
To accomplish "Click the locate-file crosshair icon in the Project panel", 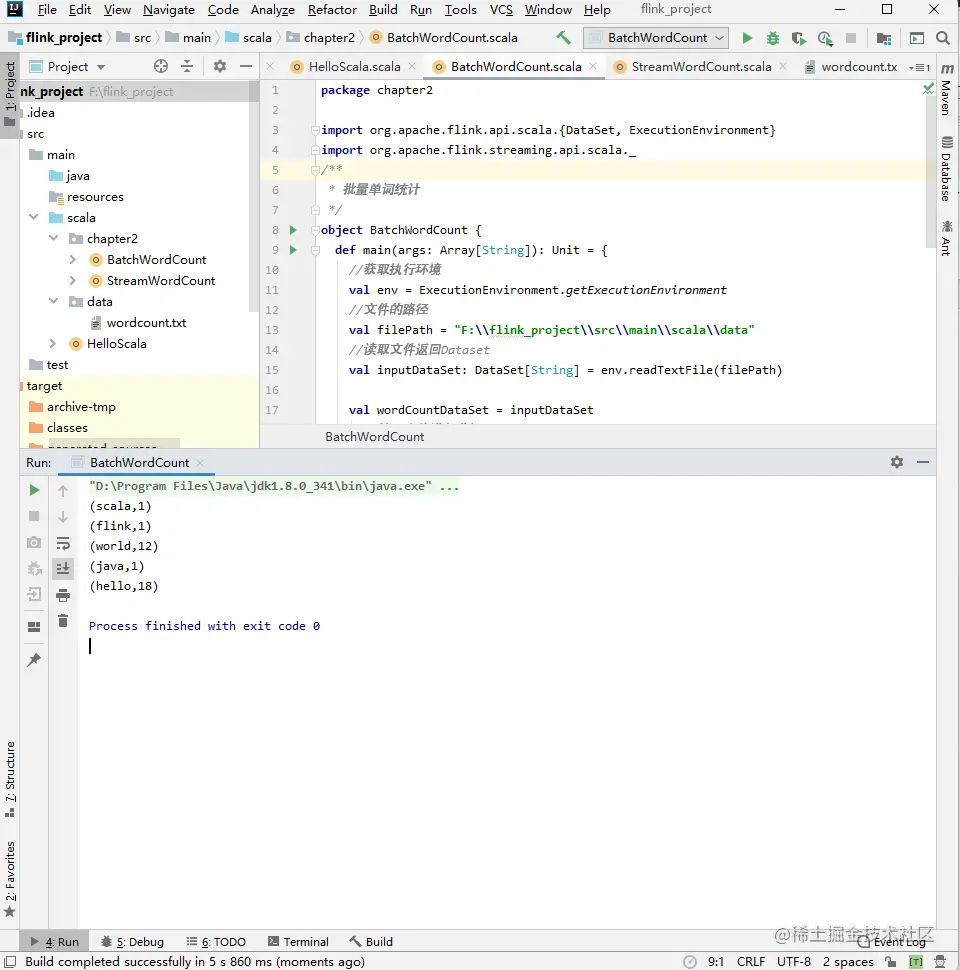I will pos(161,66).
